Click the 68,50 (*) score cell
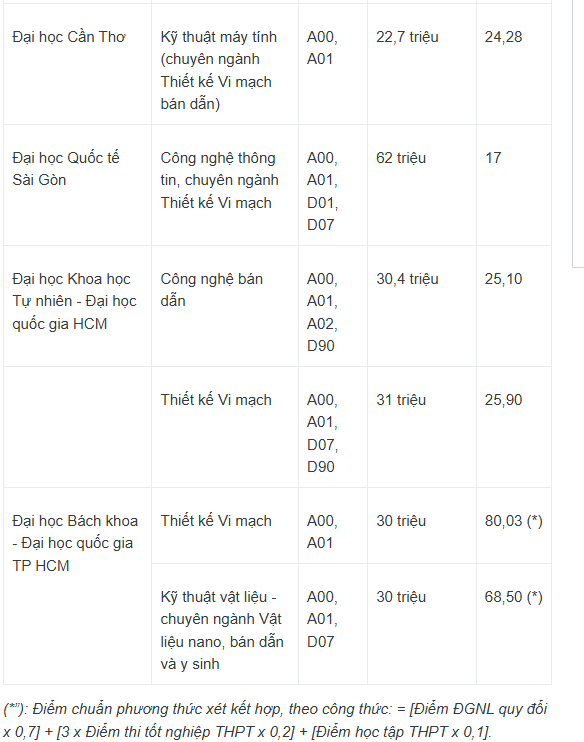Image resolution: width=584 pixels, height=742 pixels. pyautogui.click(x=513, y=624)
